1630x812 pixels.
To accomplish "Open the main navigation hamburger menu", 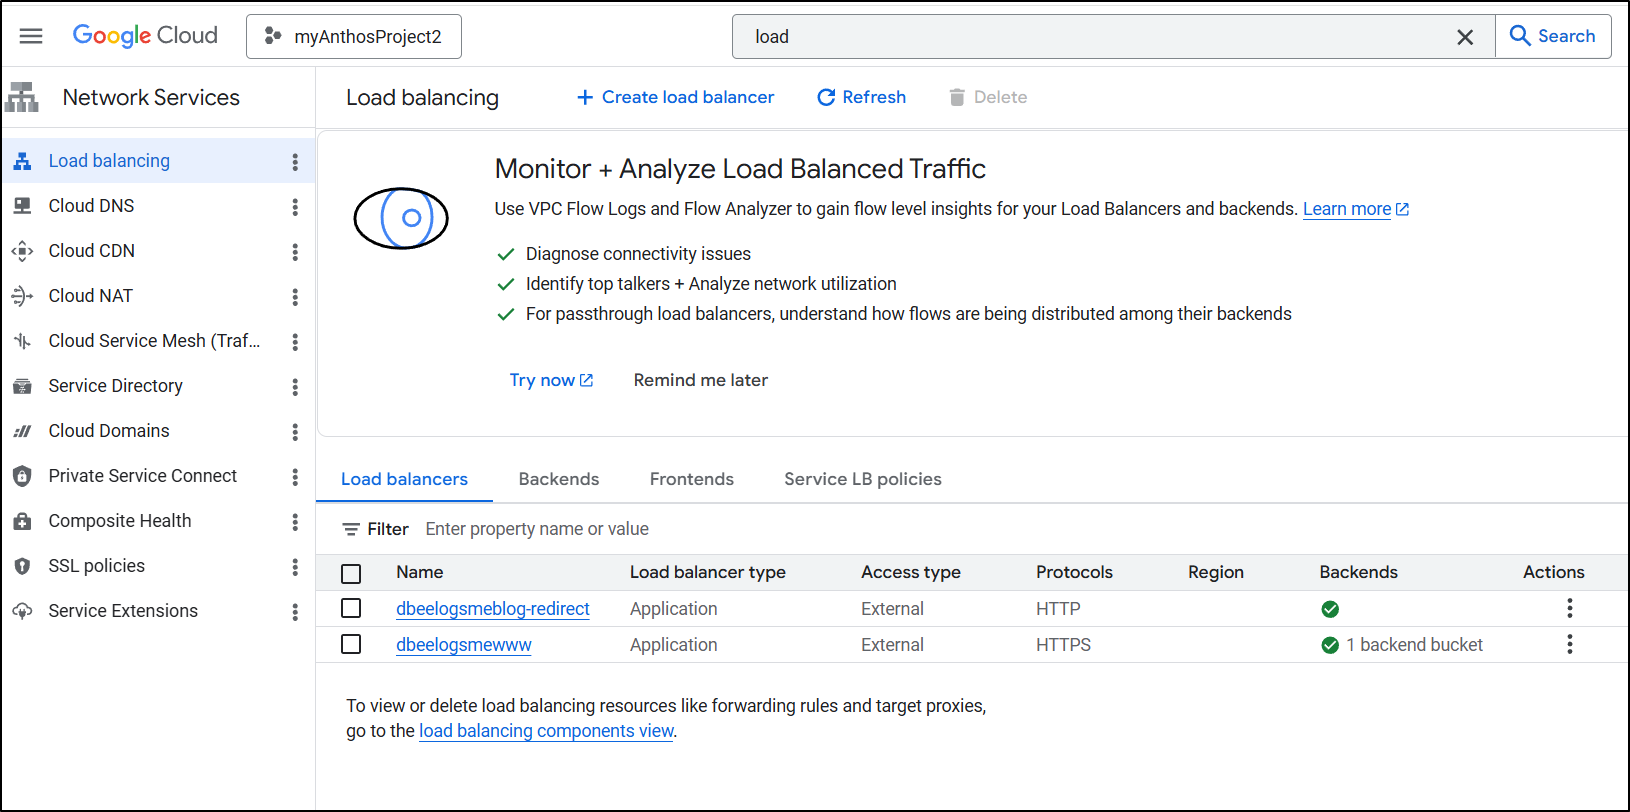I will [x=31, y=36].
